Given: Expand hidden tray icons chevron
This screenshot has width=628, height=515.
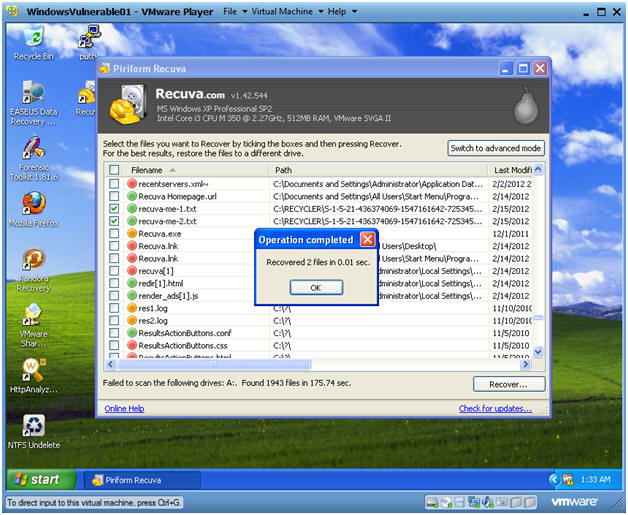Looking at the screenshot, I should coord(554,479).
